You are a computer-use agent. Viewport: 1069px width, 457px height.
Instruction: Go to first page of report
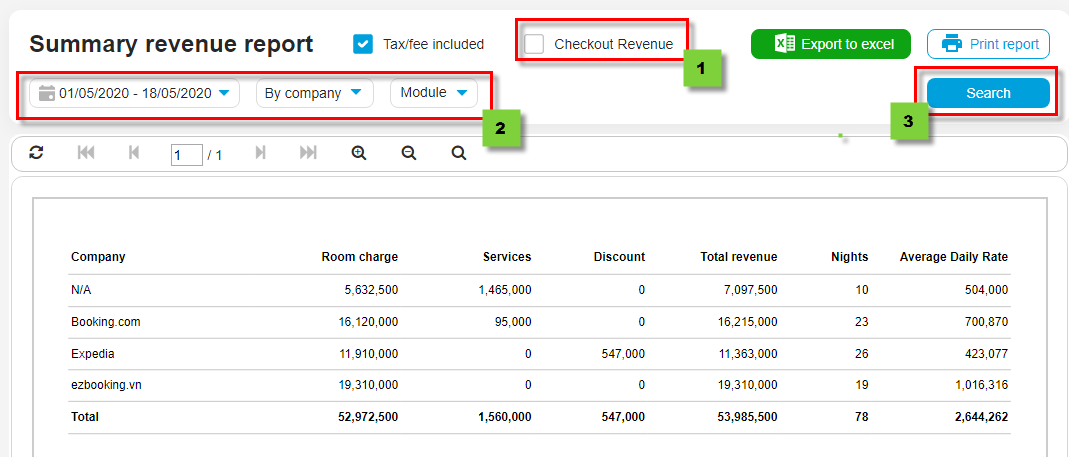pos(86,153)
